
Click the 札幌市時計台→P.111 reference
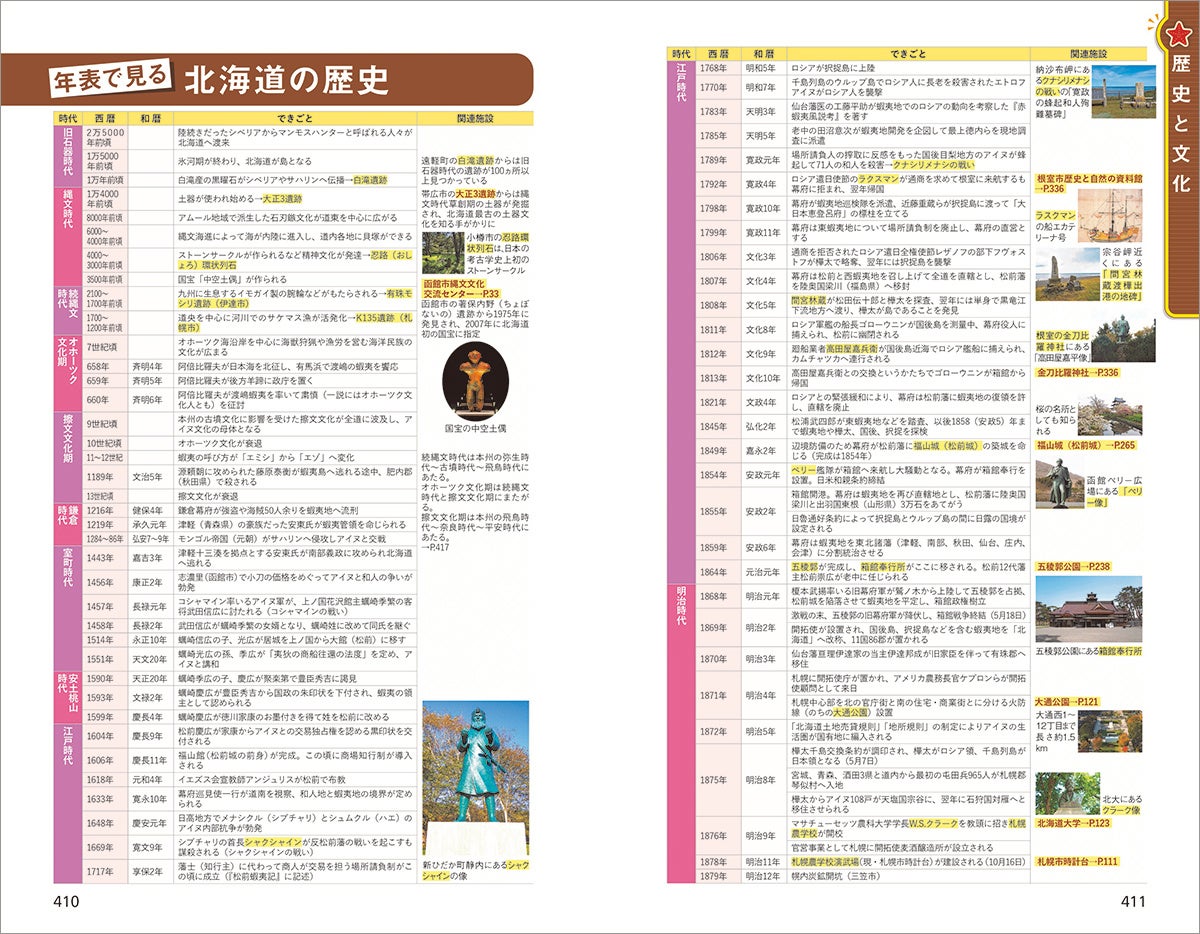(1075, 861)
